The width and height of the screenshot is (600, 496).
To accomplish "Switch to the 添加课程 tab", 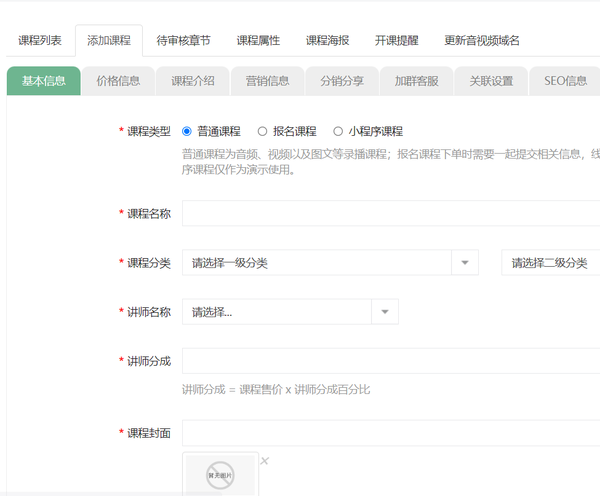I will pos(109,41).
